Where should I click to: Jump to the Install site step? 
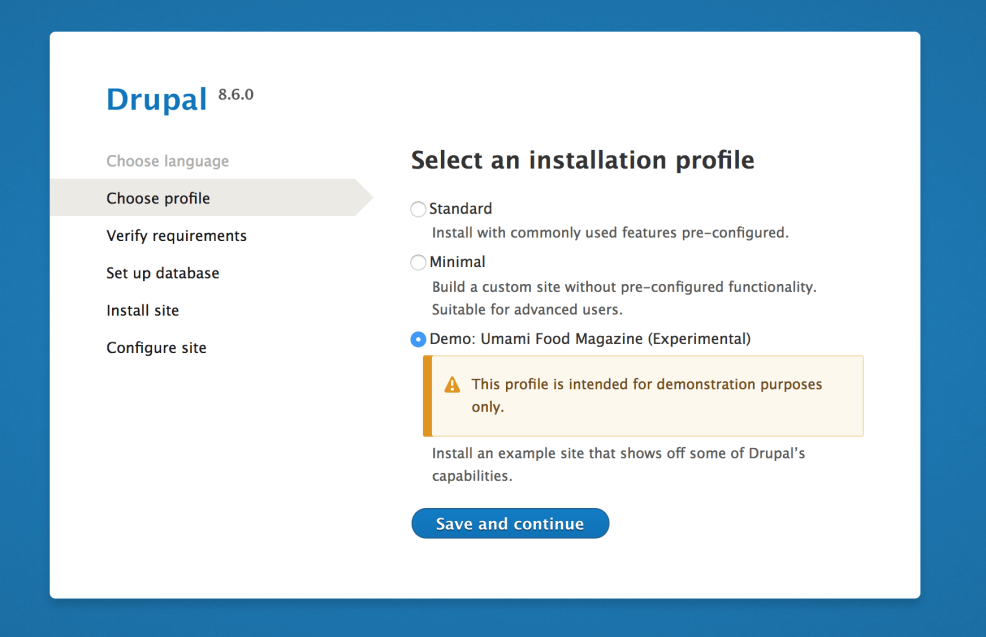[142, 310]
